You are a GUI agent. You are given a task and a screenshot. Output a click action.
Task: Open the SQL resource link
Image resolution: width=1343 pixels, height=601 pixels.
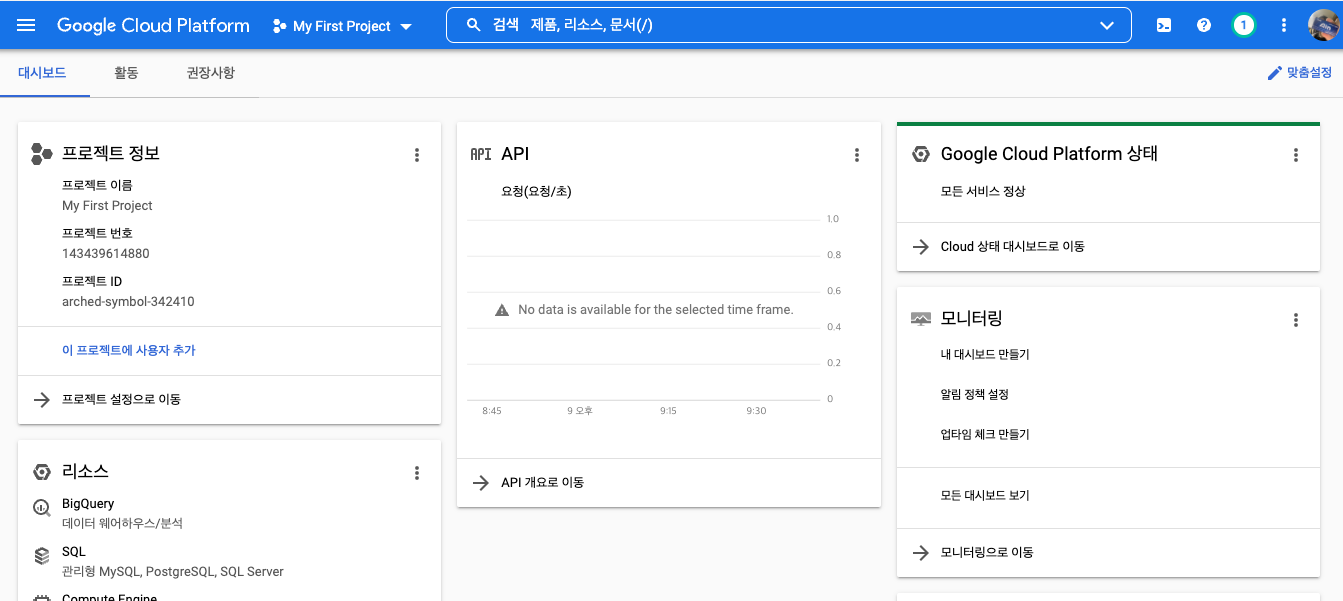pos(74,552)
